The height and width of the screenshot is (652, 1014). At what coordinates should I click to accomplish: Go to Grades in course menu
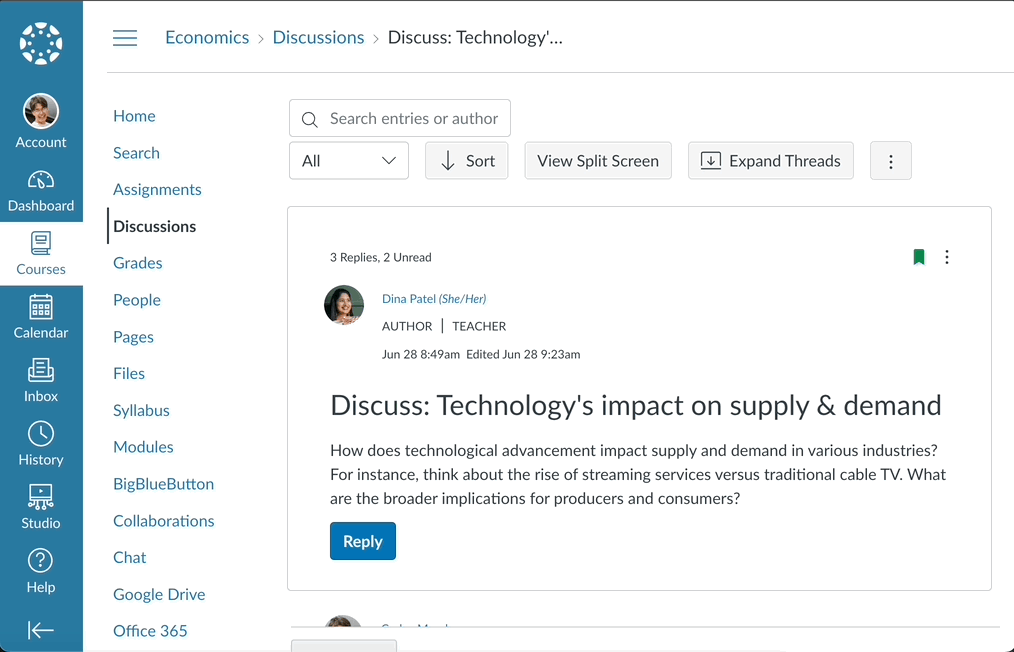[x=138, y=263]
